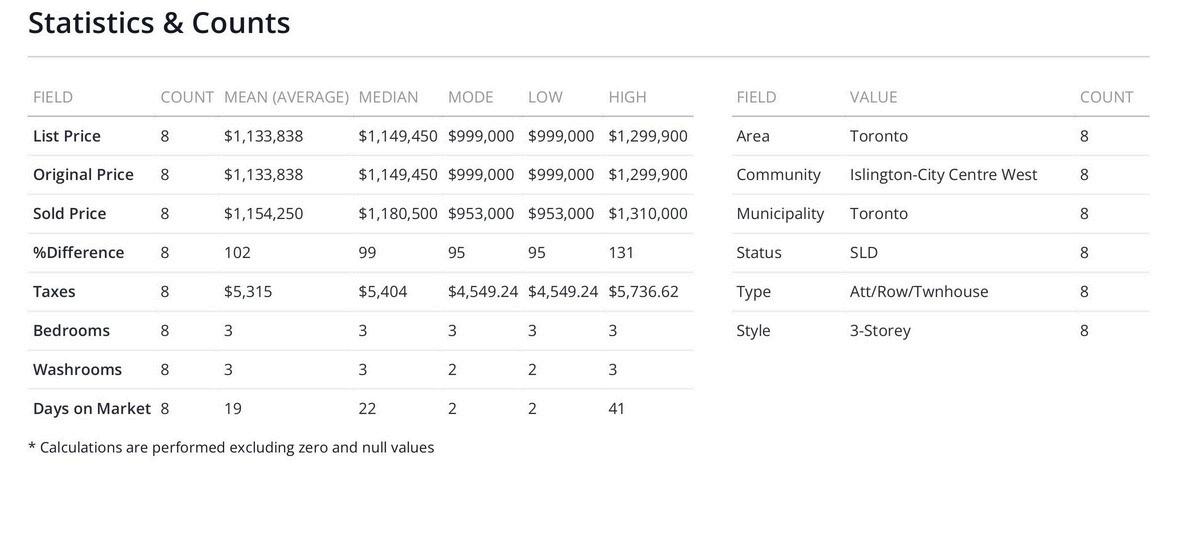The width and height of the screenshot is (1189, 534).
Task: Select the Days on Market row label
Action: click(91, 409)
